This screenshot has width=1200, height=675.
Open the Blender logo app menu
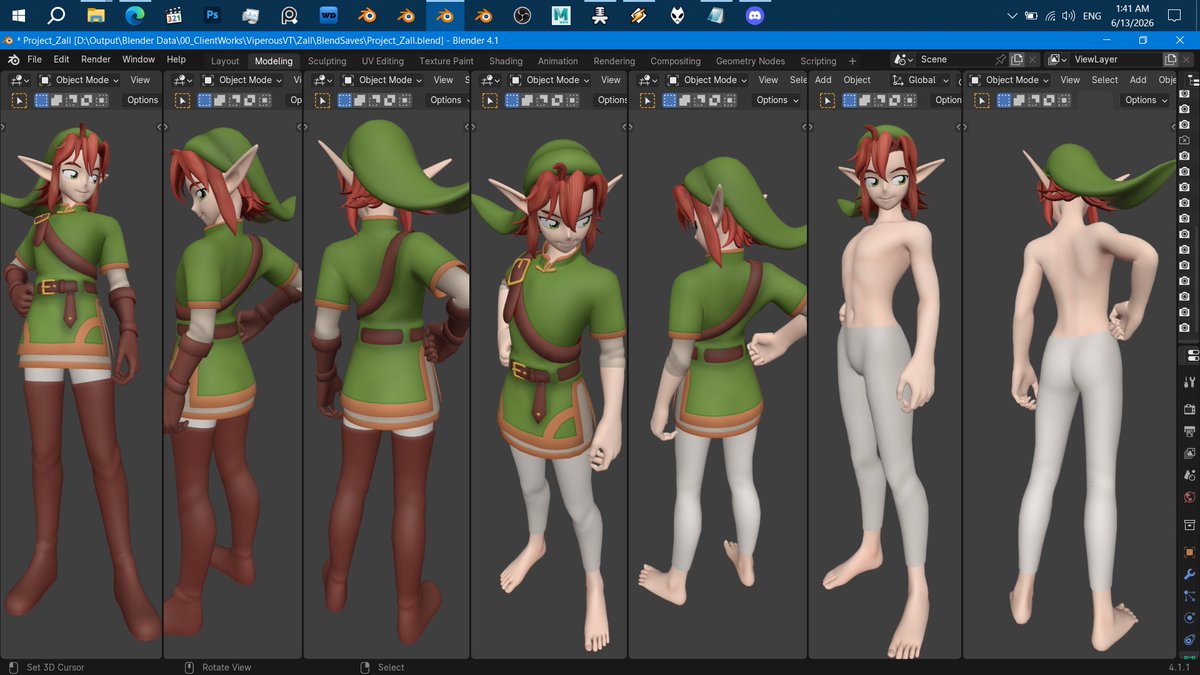pyautogui.click(x=13, y=60)
